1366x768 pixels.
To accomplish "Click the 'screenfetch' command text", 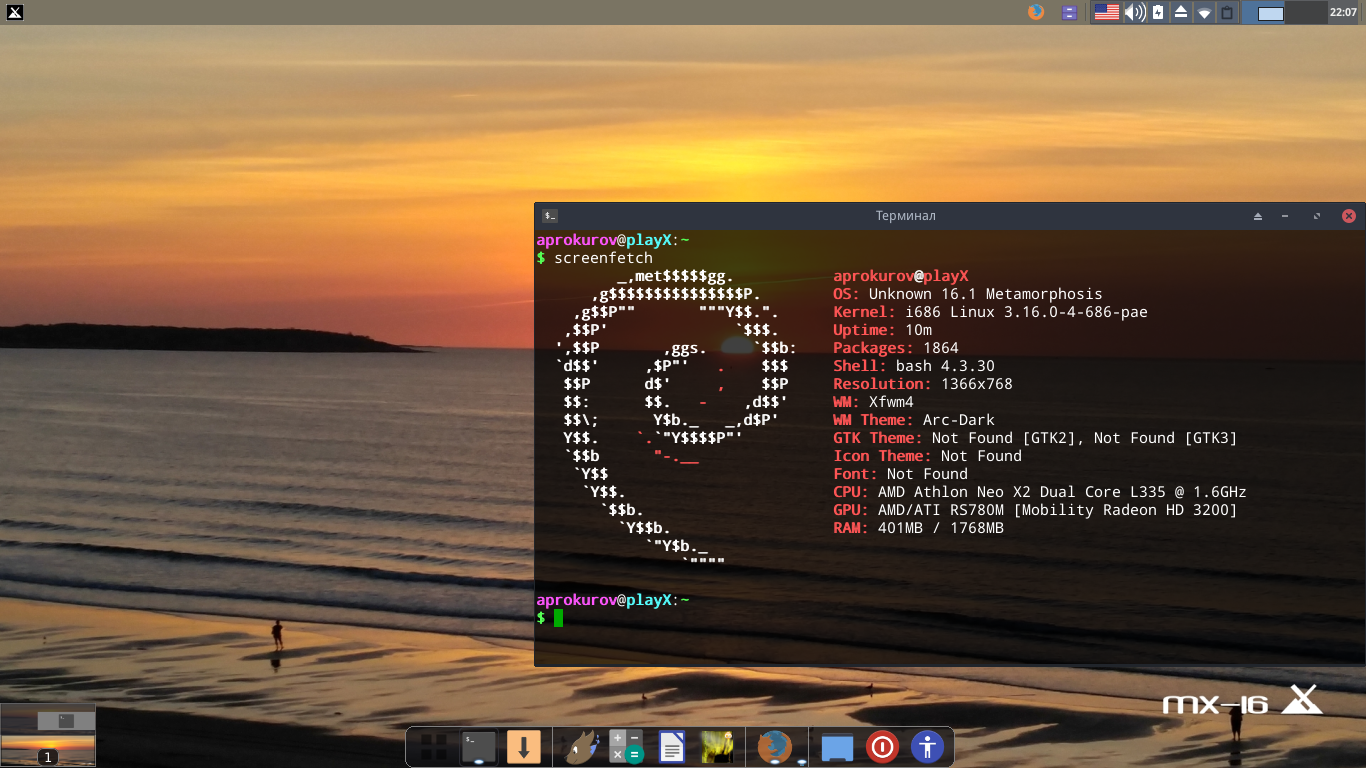I will (x=603, y=258).
